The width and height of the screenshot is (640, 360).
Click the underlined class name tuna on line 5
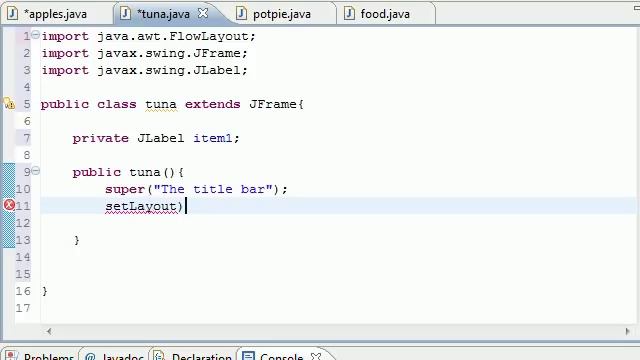tap(161, 104)
